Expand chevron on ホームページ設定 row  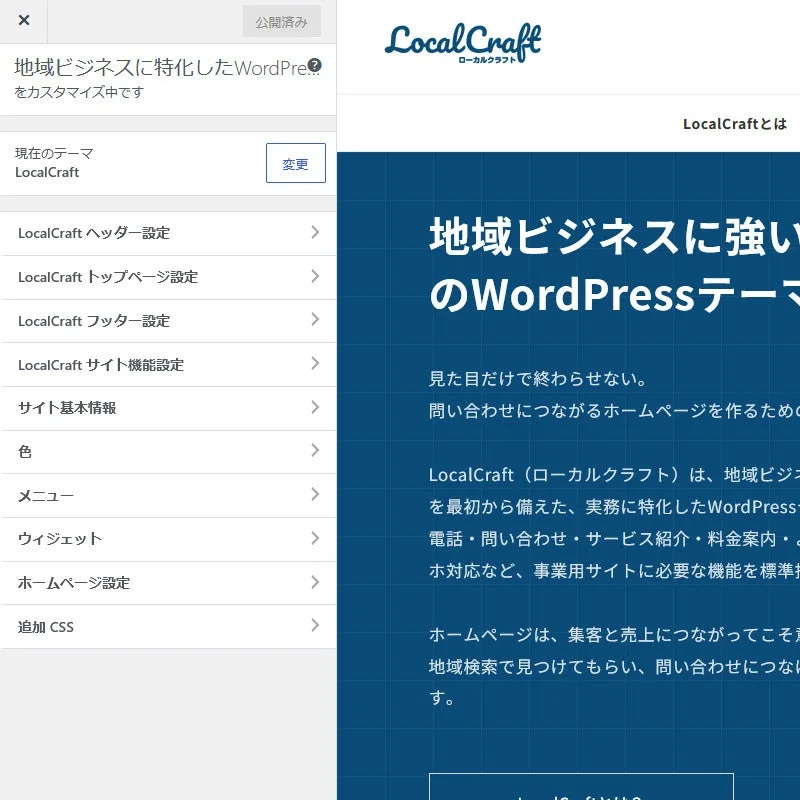[x=315, y=582]
